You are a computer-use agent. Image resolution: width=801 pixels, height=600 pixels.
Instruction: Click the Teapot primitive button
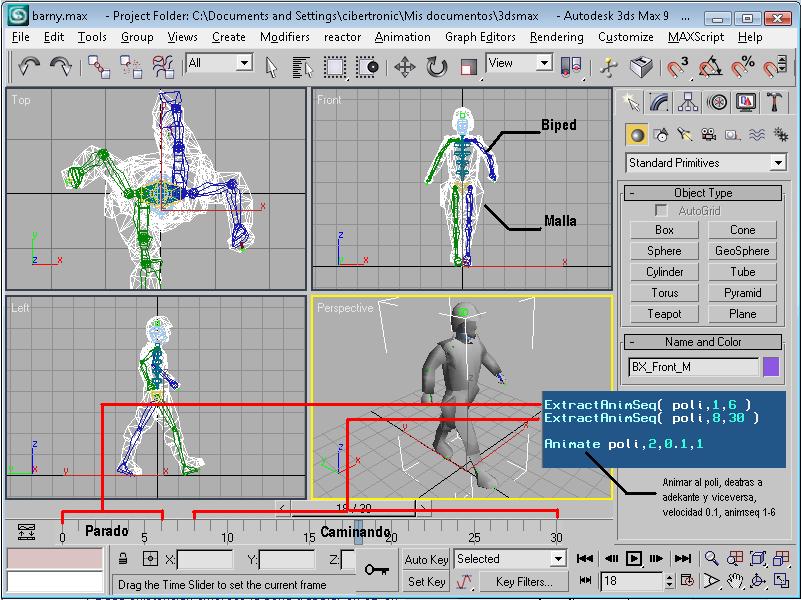pos(664,314)
